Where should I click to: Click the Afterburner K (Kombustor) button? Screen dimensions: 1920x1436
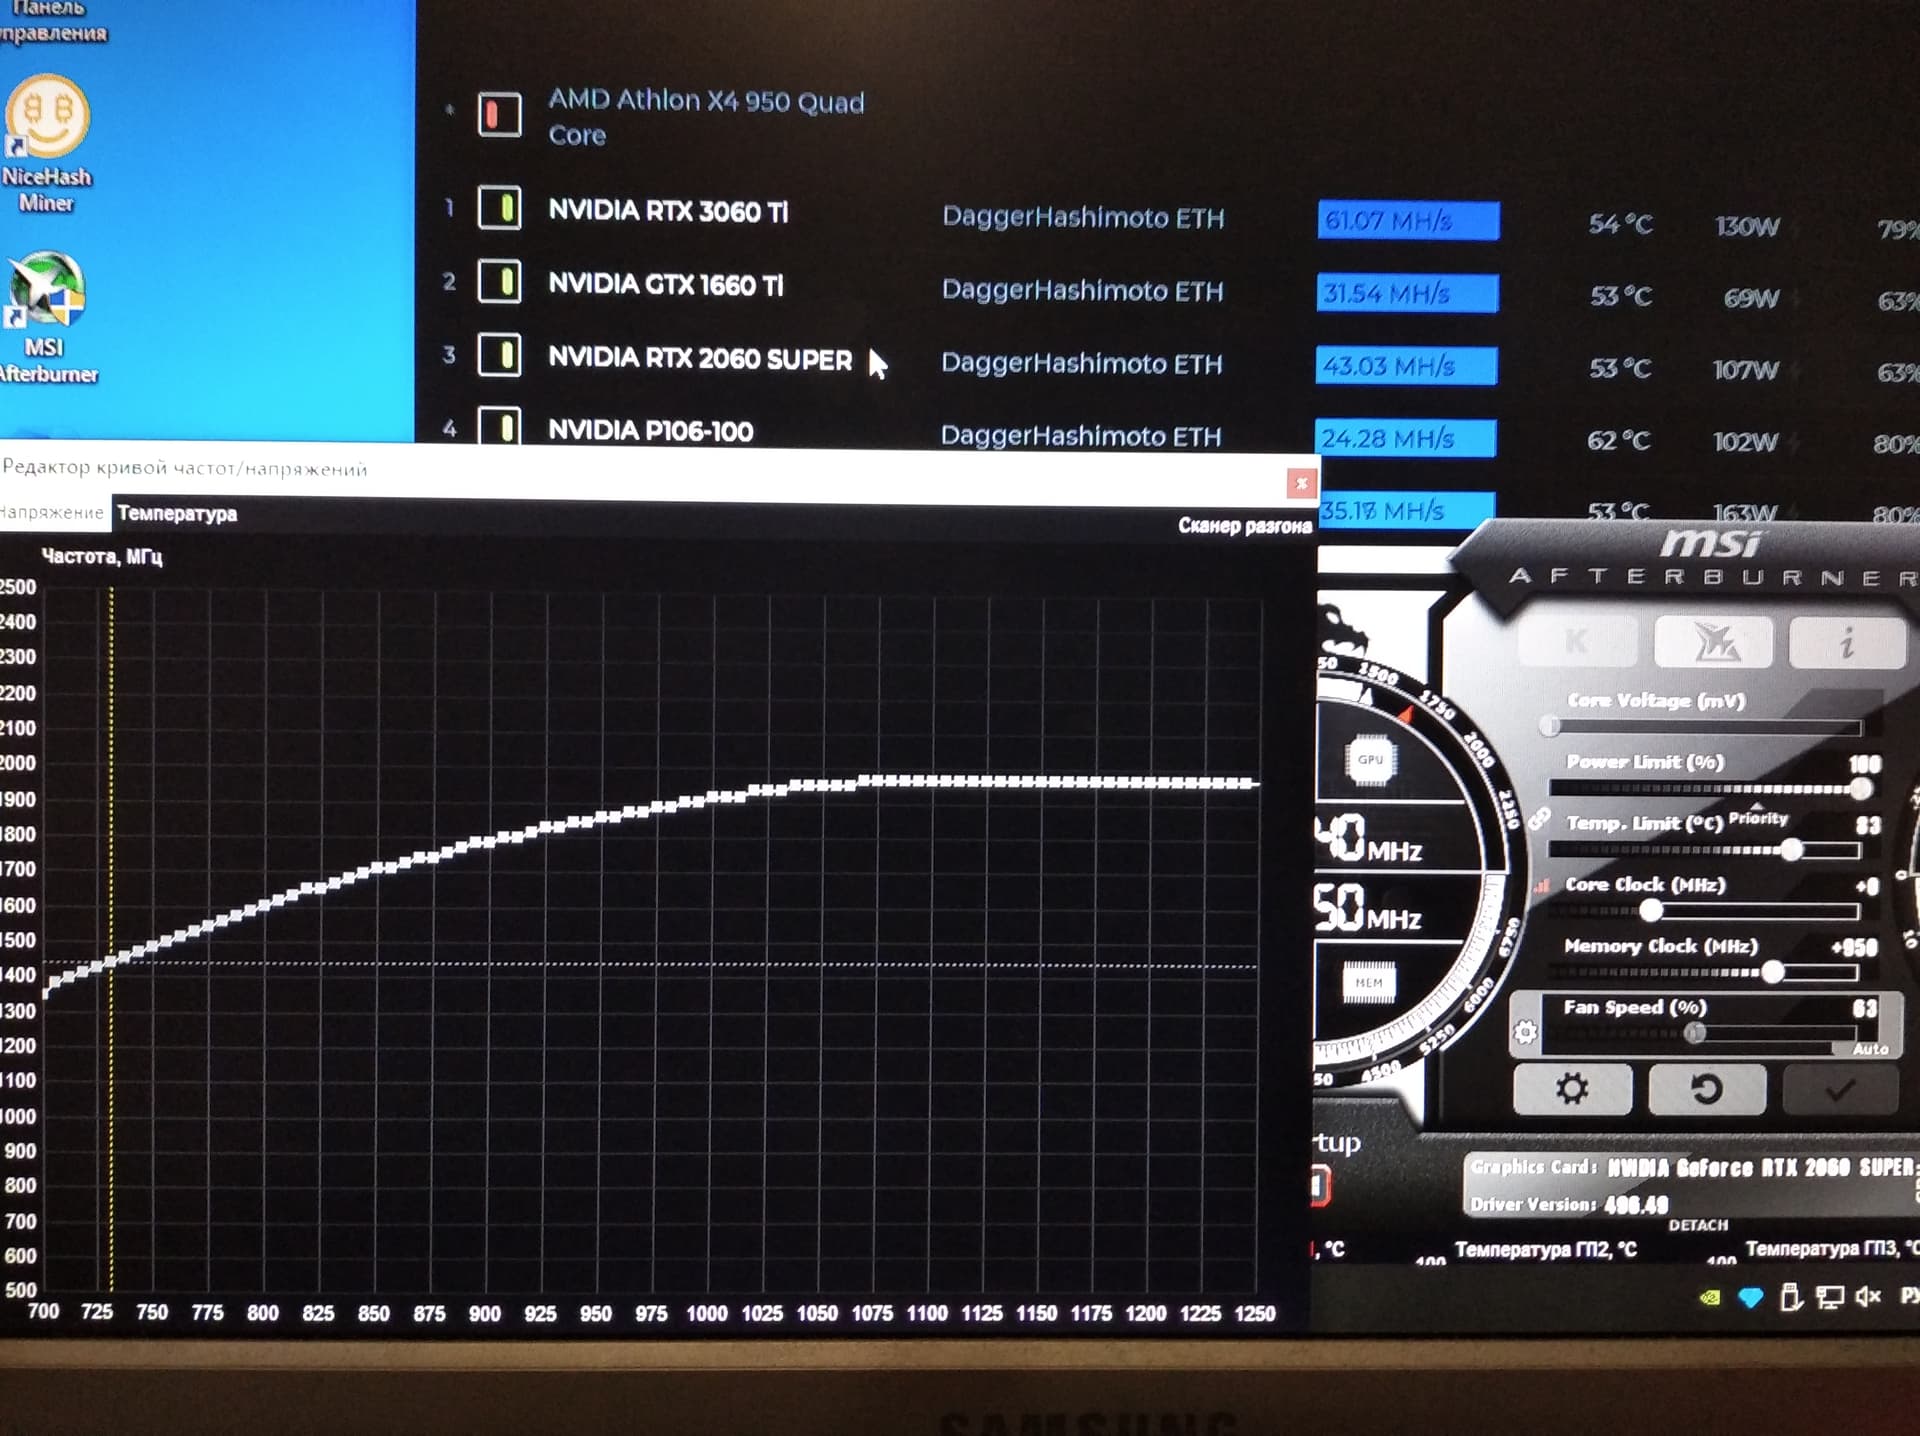1577,641
